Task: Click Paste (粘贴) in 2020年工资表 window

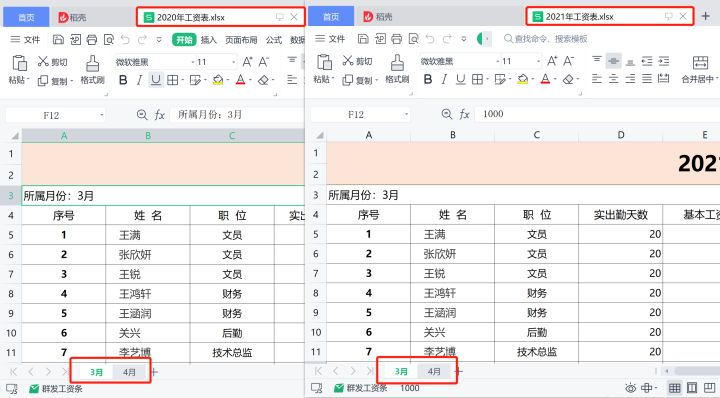Action: (x=19, y=70)
